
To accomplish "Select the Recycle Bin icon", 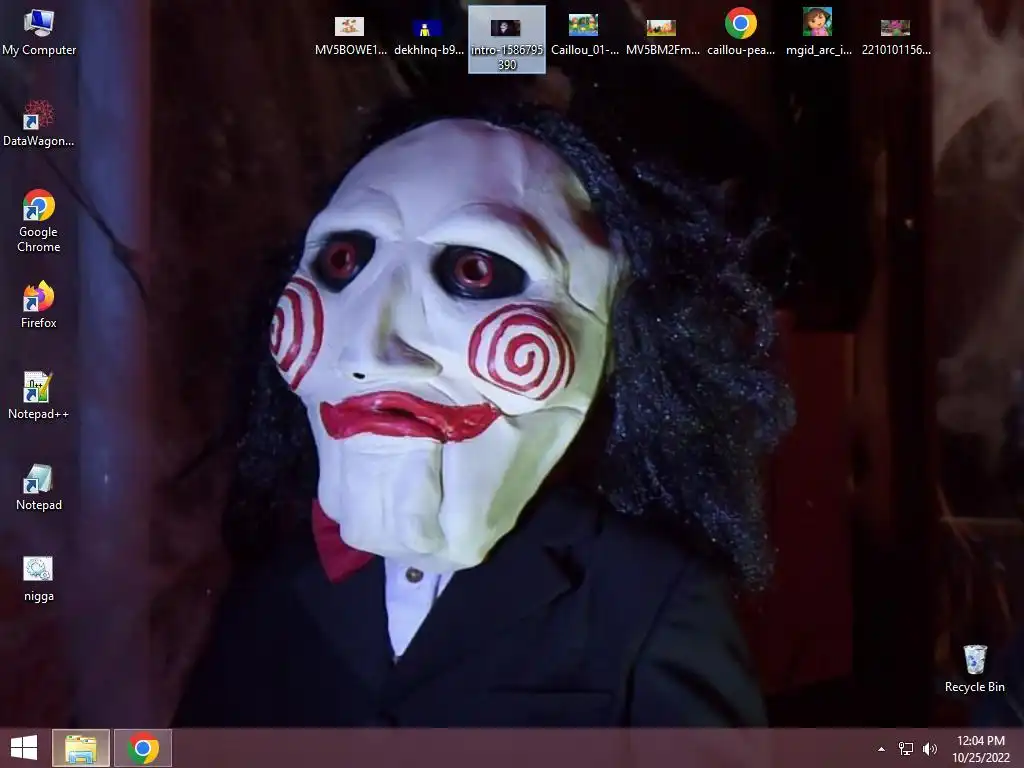I will 974,669.
